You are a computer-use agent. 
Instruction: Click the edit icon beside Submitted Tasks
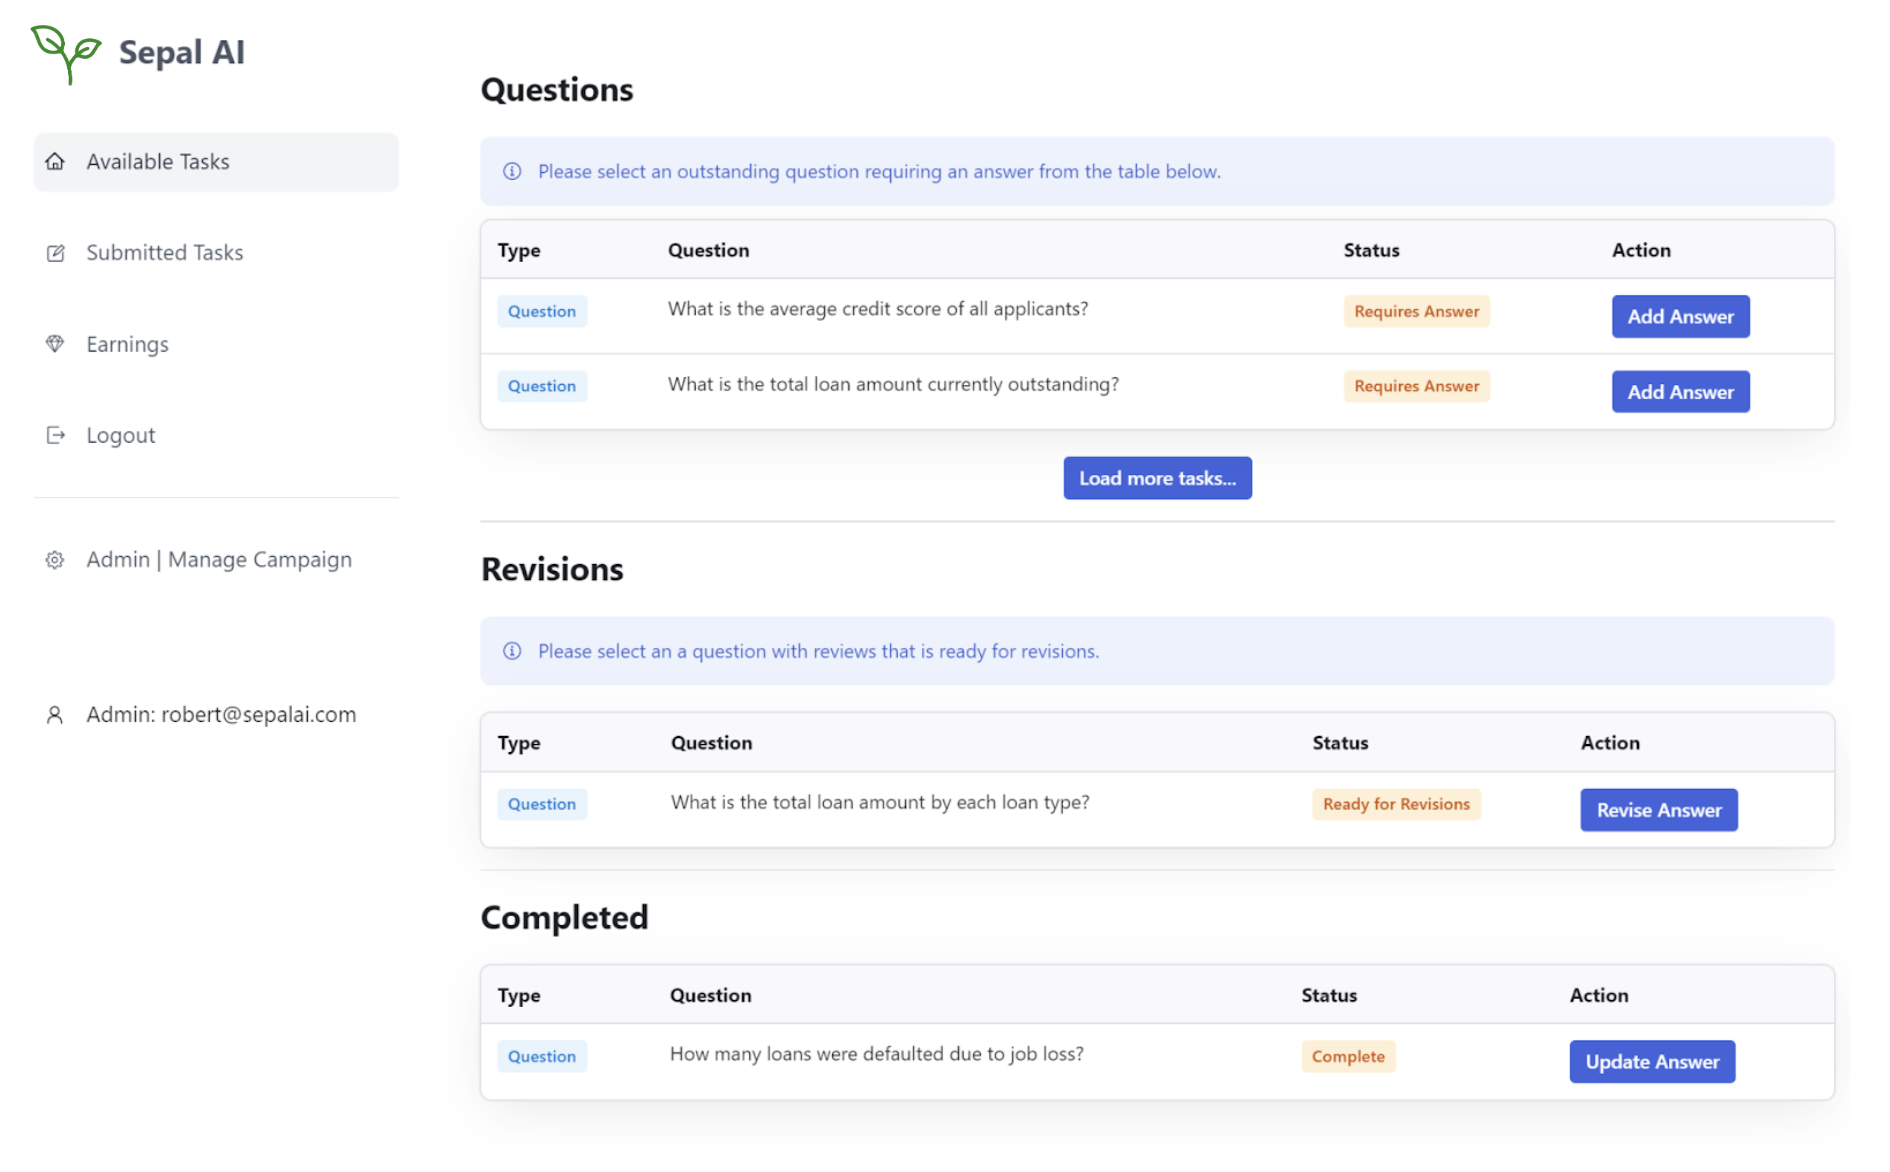point(55,253)
